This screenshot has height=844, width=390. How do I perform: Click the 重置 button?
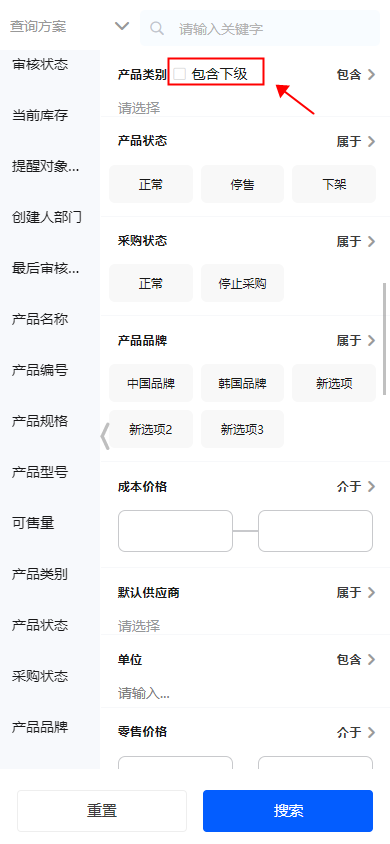click(x=102, y=811)
